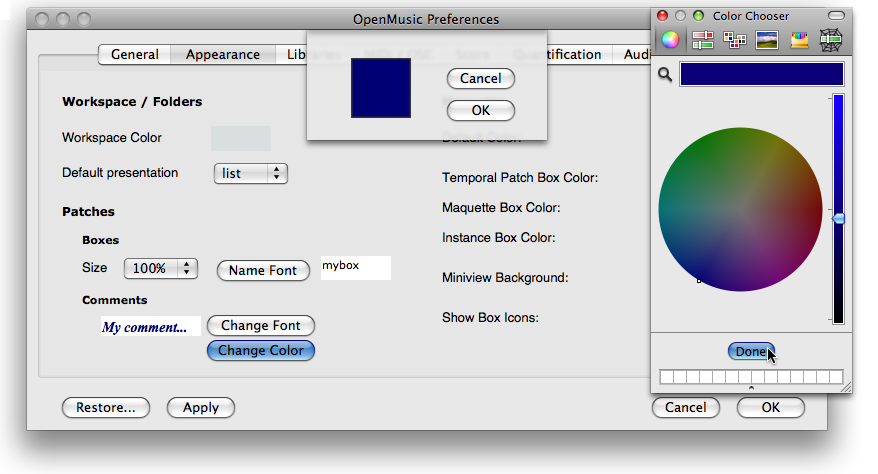Open the Default presentation list dropdown
The width and height of the screenshot is (878, 474).
pyautogui.click(x=250, y=173)
